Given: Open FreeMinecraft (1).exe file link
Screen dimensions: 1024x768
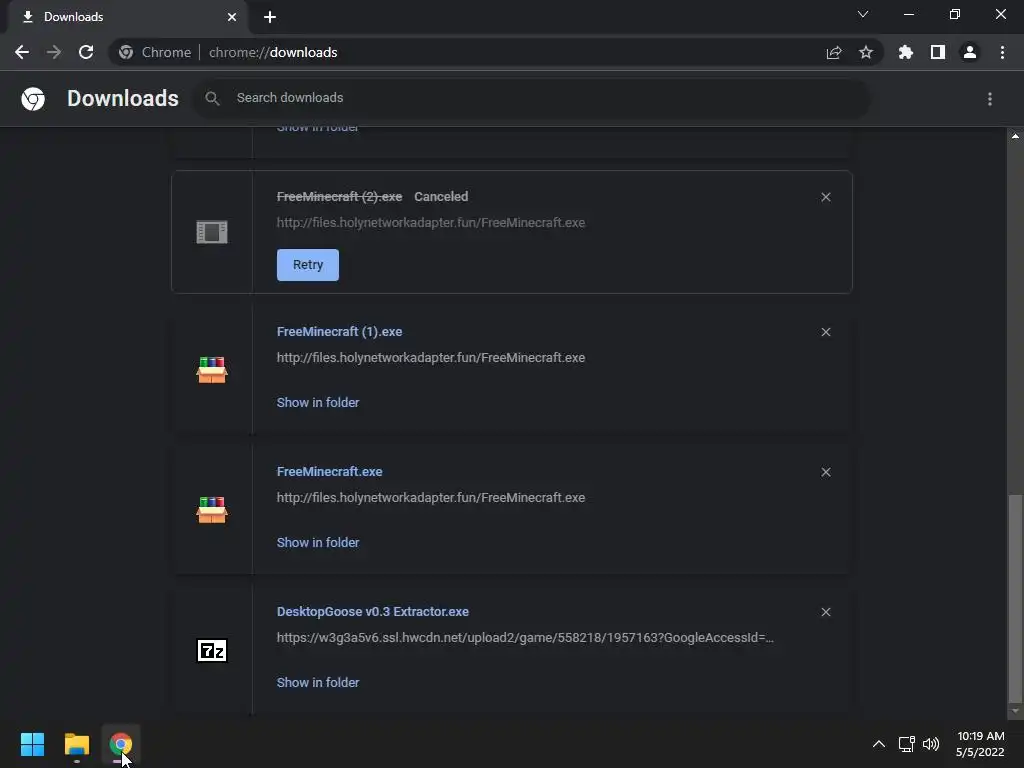Looking at the screenshot, I should coord(340,332).
